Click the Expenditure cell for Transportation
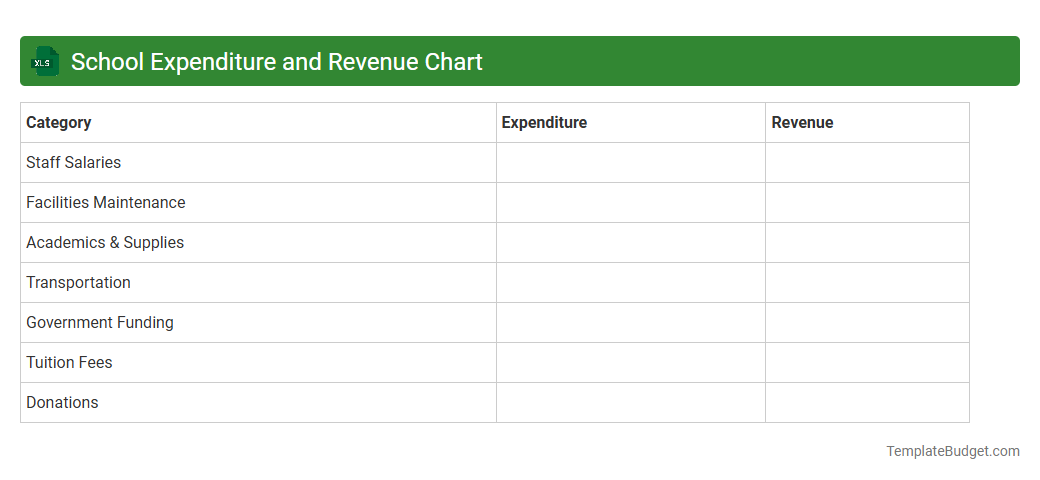Image resolution: width=1040 pixels, height=480 pixels. pyautogui.click(x=631, y=282)
